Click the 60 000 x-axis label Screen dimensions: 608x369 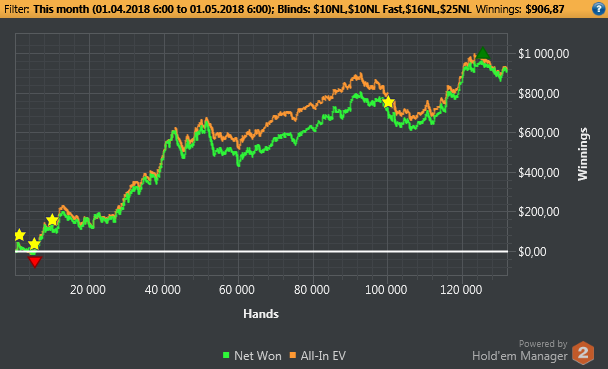[237, 290]
